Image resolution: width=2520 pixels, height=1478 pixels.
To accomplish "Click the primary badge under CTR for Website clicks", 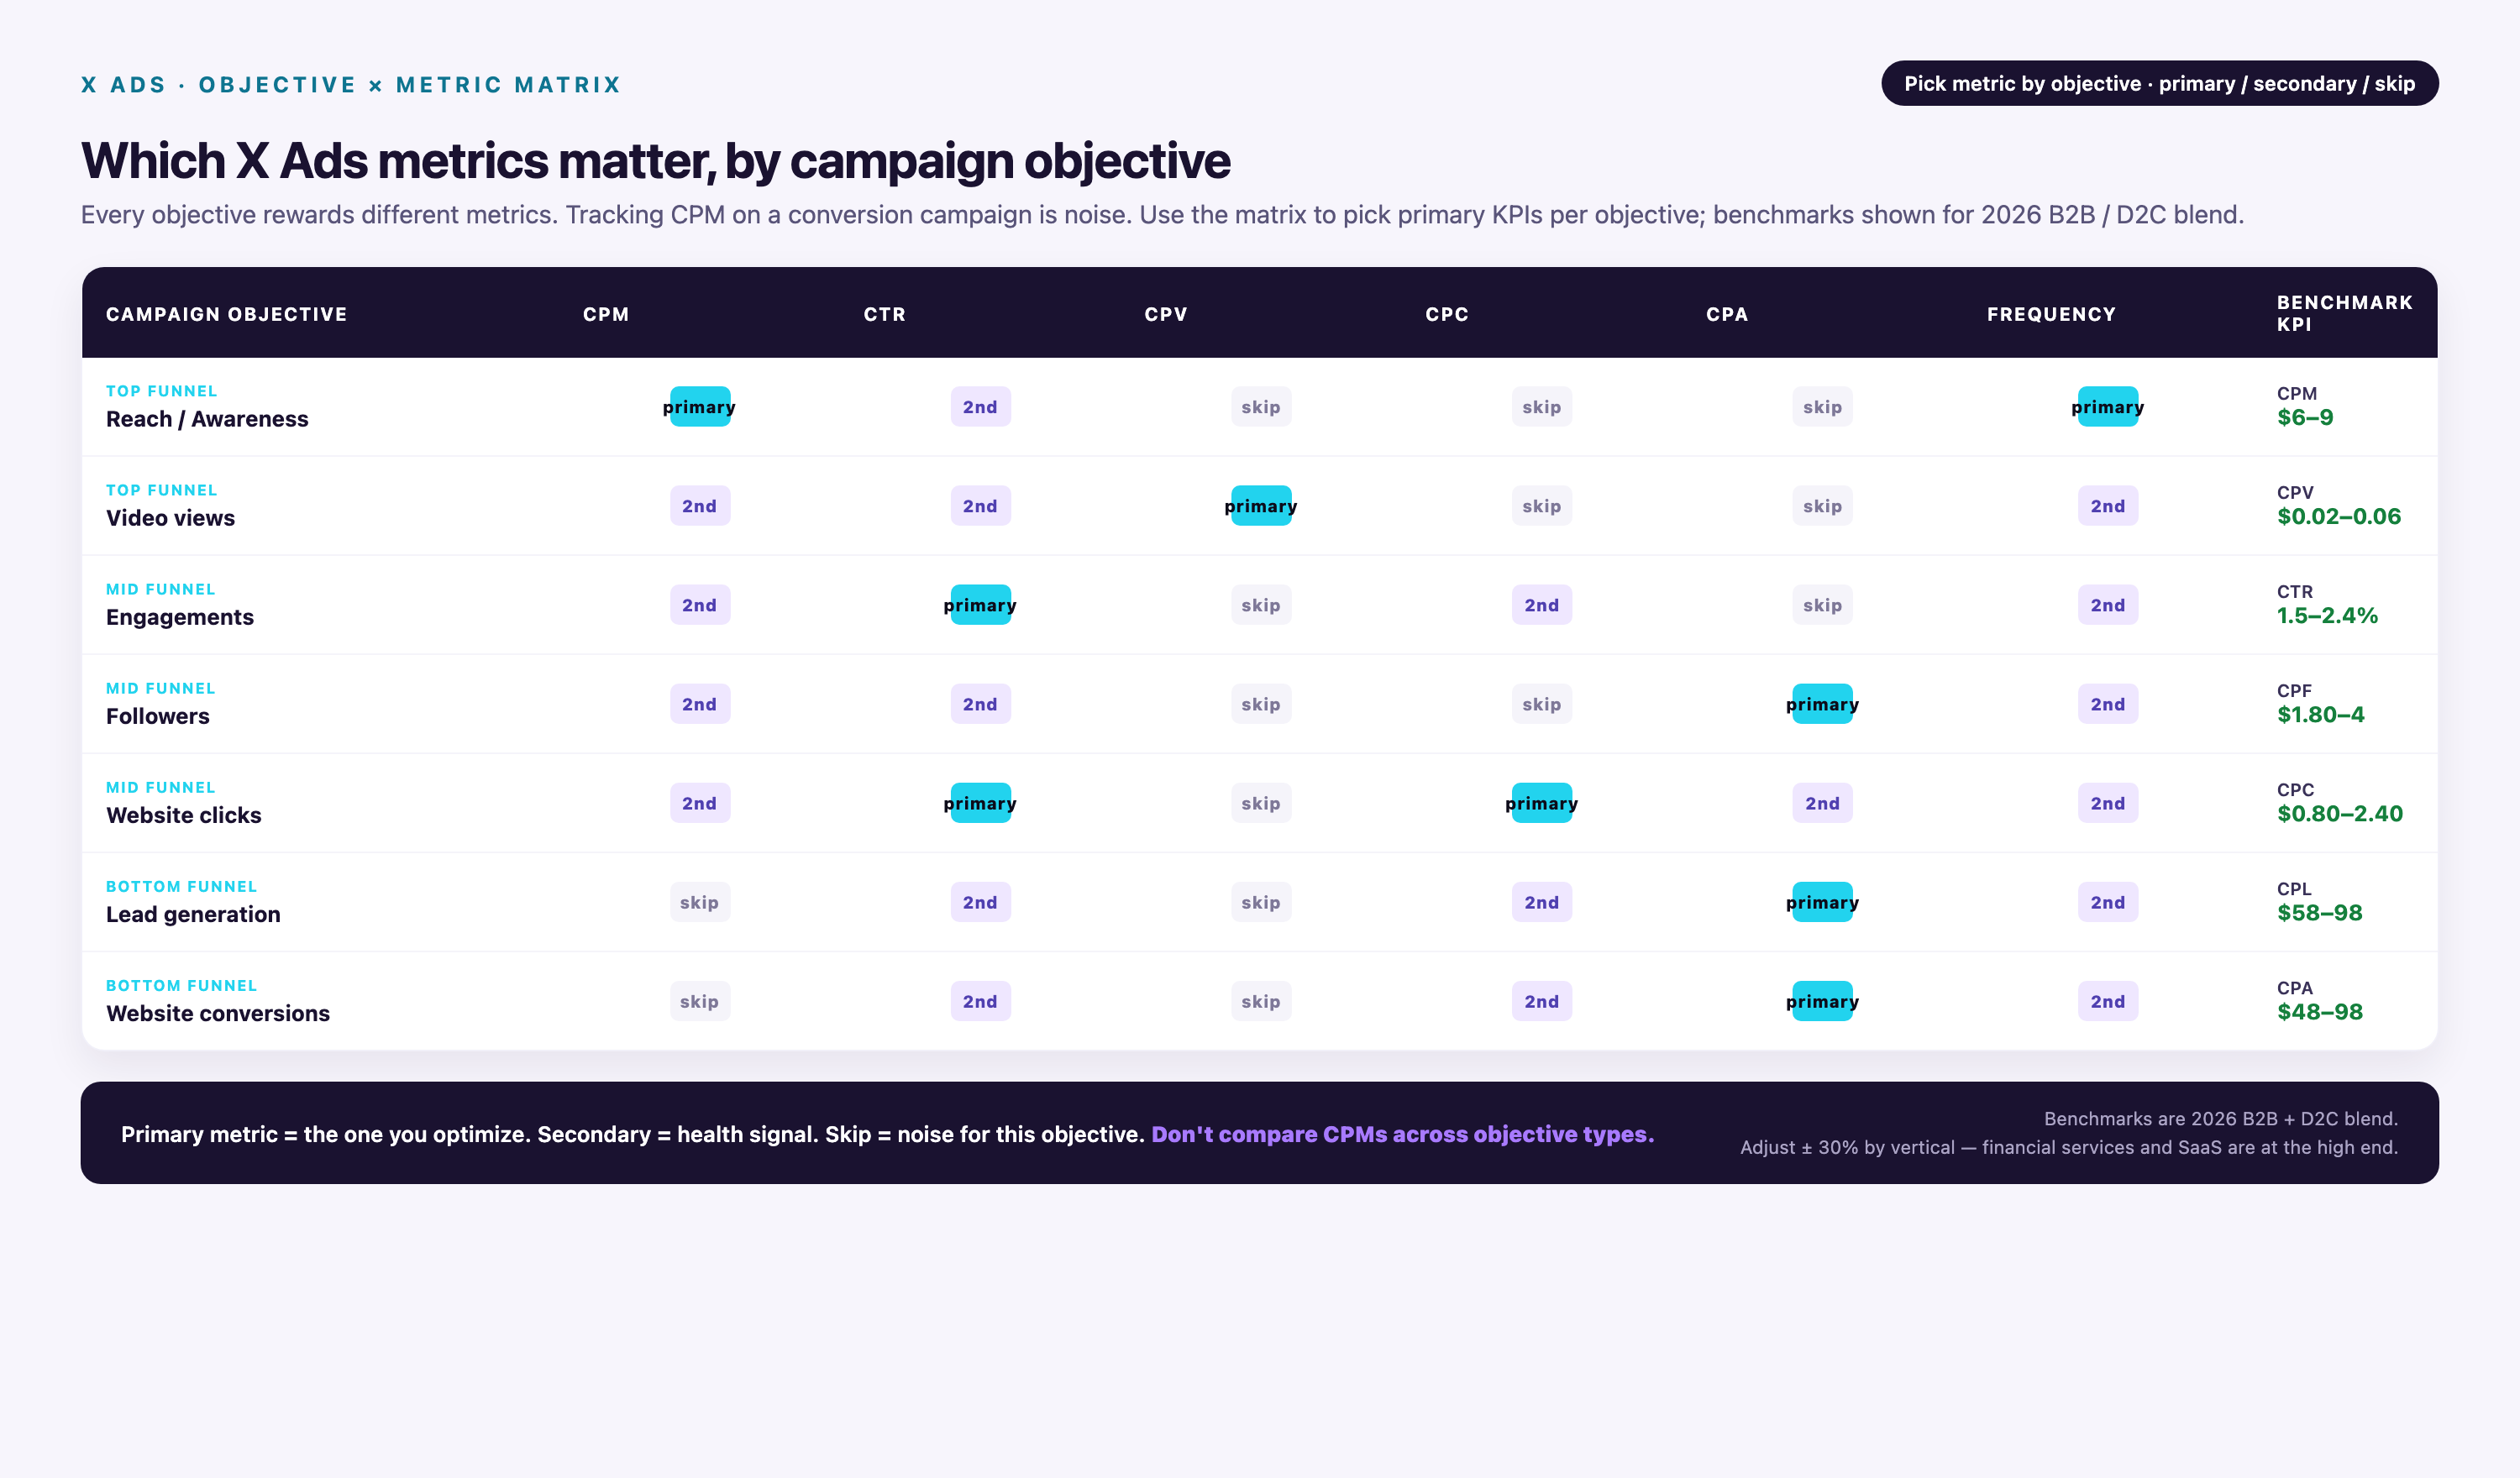I will 980,803.
